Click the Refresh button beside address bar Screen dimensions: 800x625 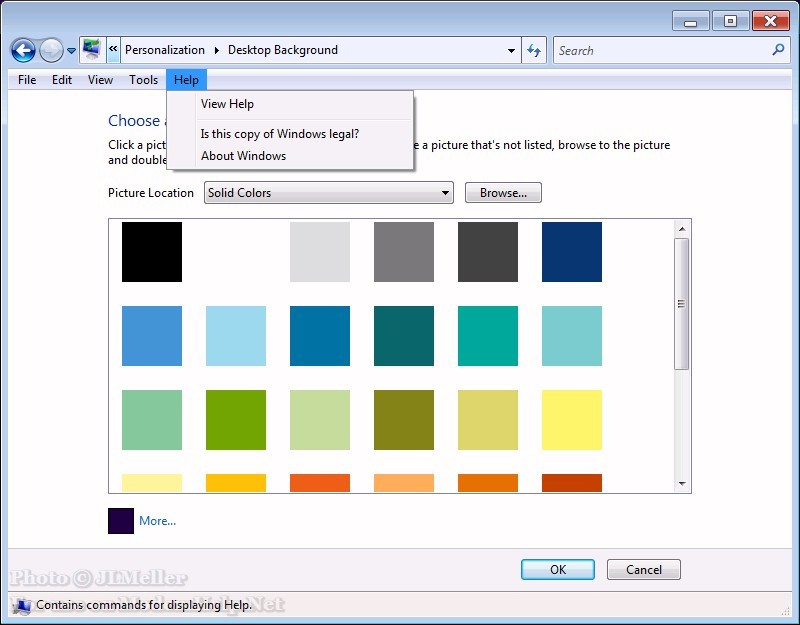(x=534, y=50)
